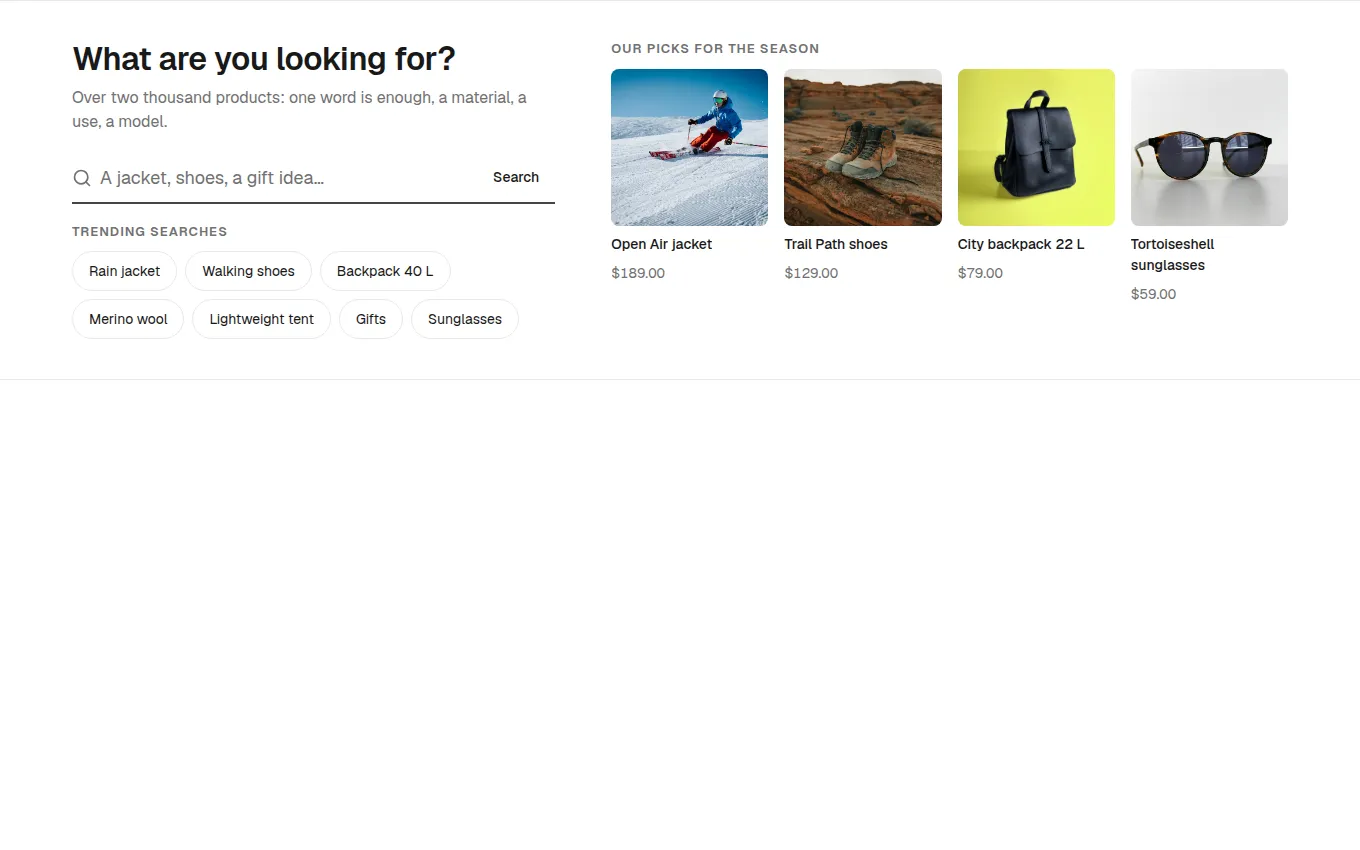Click the $189.00 price text
Viewport: 1360px width, 850px height.
(x=638, y=273)
